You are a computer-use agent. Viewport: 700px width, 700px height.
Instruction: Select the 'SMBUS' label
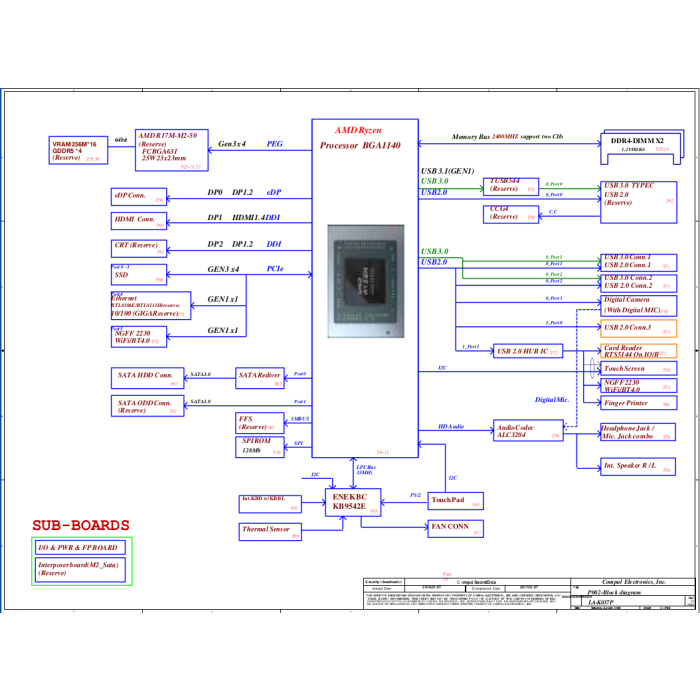click(x=300, y=419)
